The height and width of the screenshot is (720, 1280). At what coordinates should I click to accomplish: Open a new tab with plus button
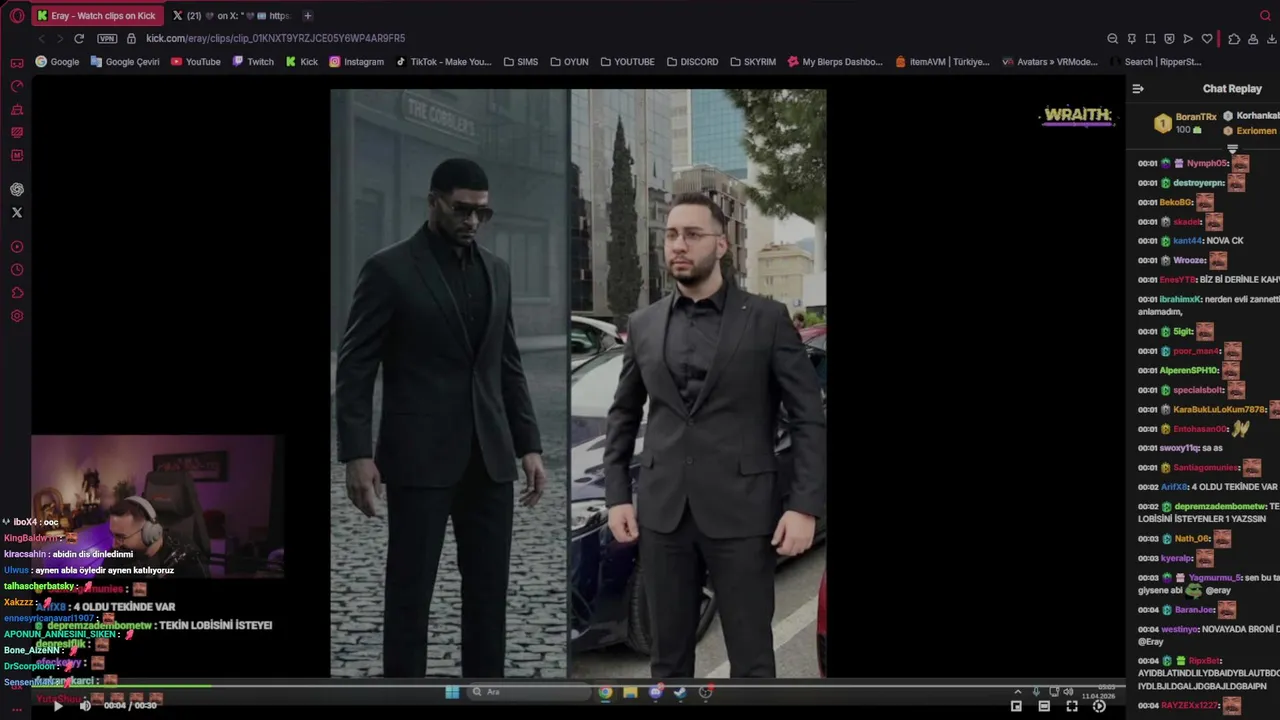(307, 16)
